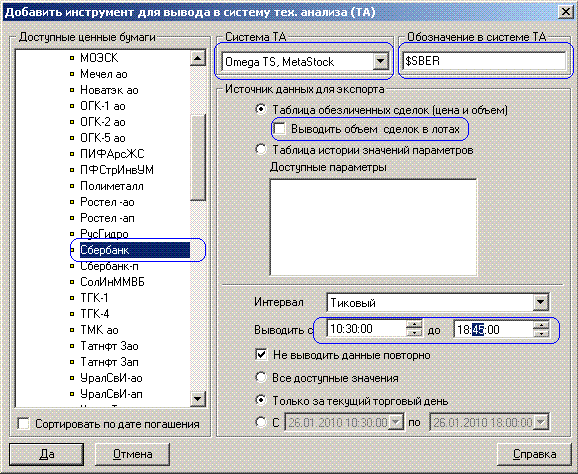Image resolution: width=578 pixels, height=474 pixels.
Task: Select ТГК-1 in the list
Action: [x=94, y=298]
